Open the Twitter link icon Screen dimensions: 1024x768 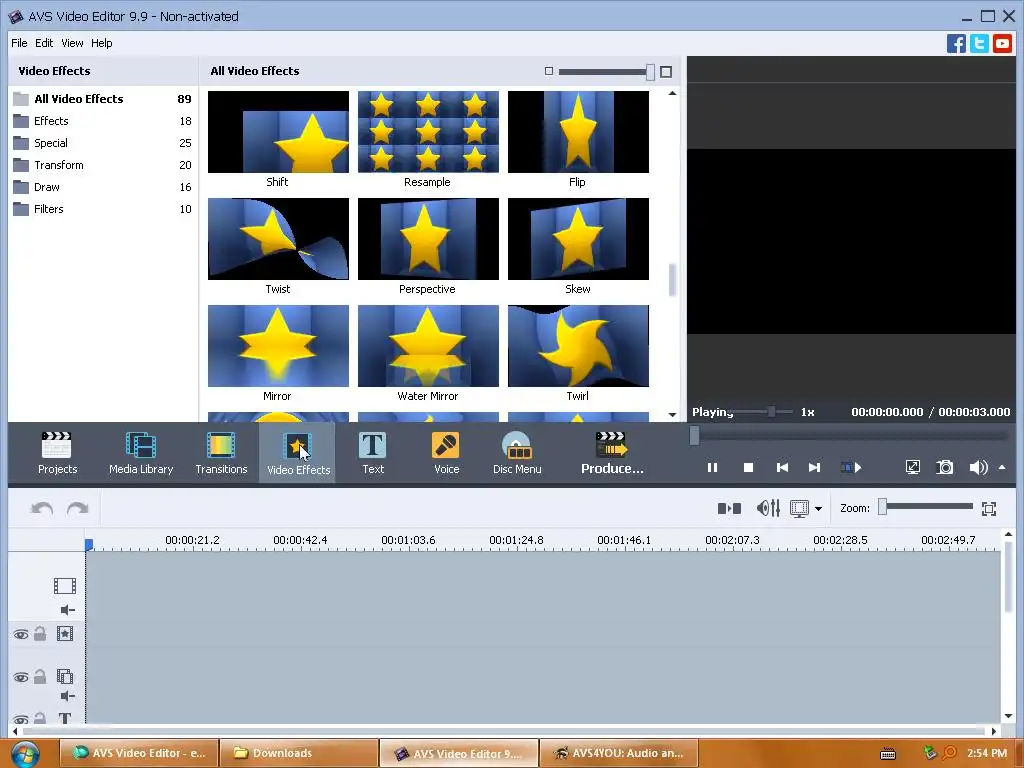click(x=979, y=44)
